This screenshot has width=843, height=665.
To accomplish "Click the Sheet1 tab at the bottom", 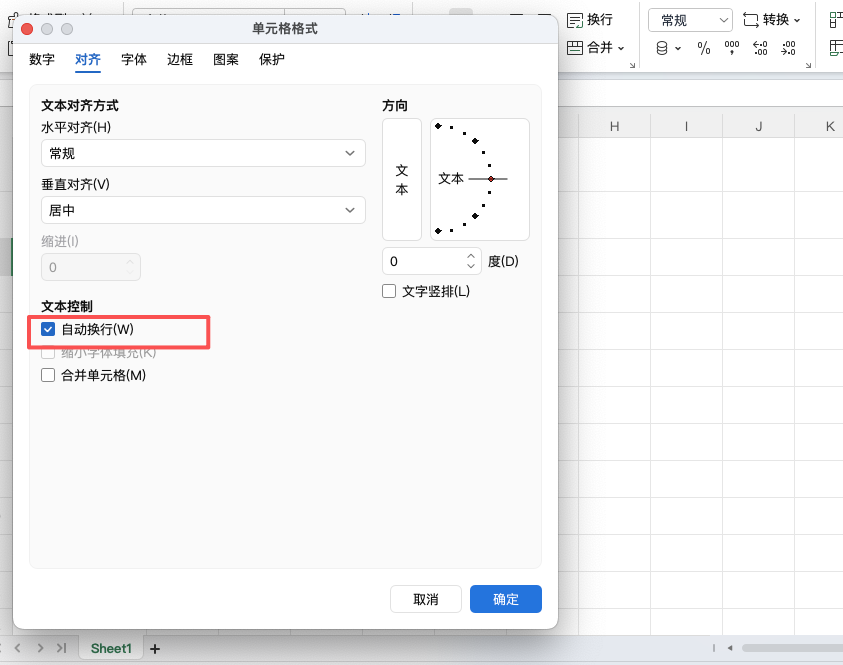I will (110, 648).
